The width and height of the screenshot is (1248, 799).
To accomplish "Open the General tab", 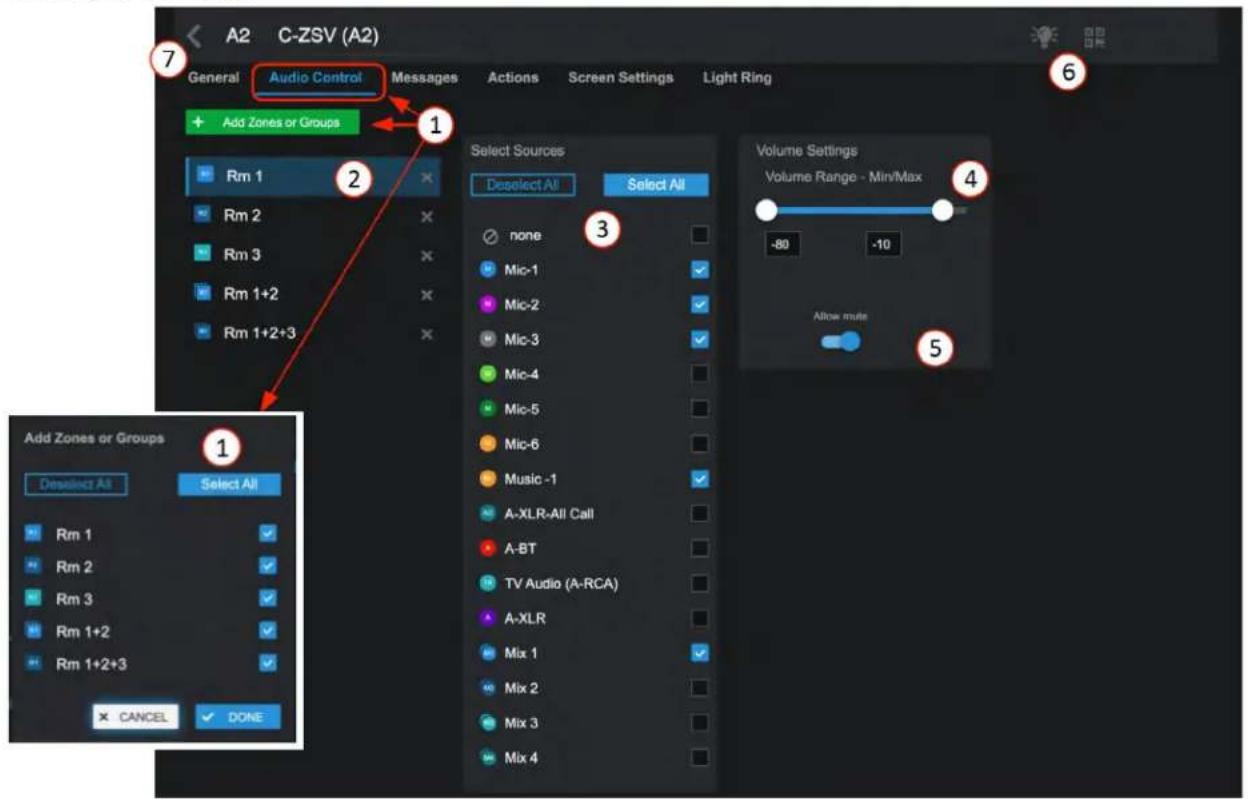I will point(213,77).
